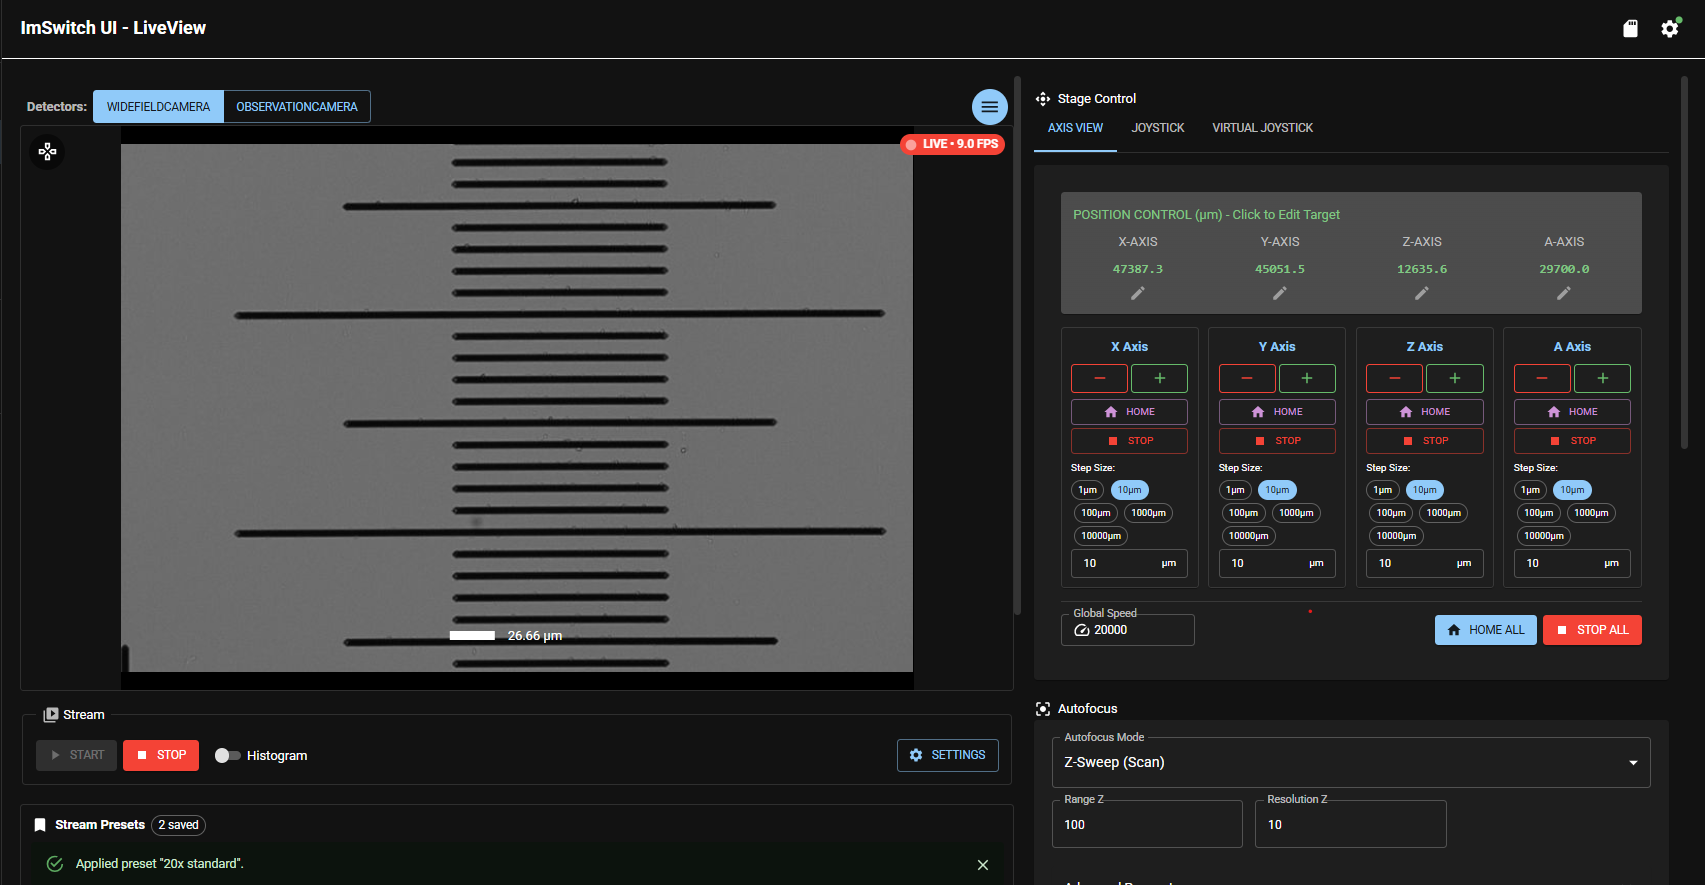This screenshot has height=885, width=1705.
Task: Dismiss the applied preset notification
Action: 983,865
